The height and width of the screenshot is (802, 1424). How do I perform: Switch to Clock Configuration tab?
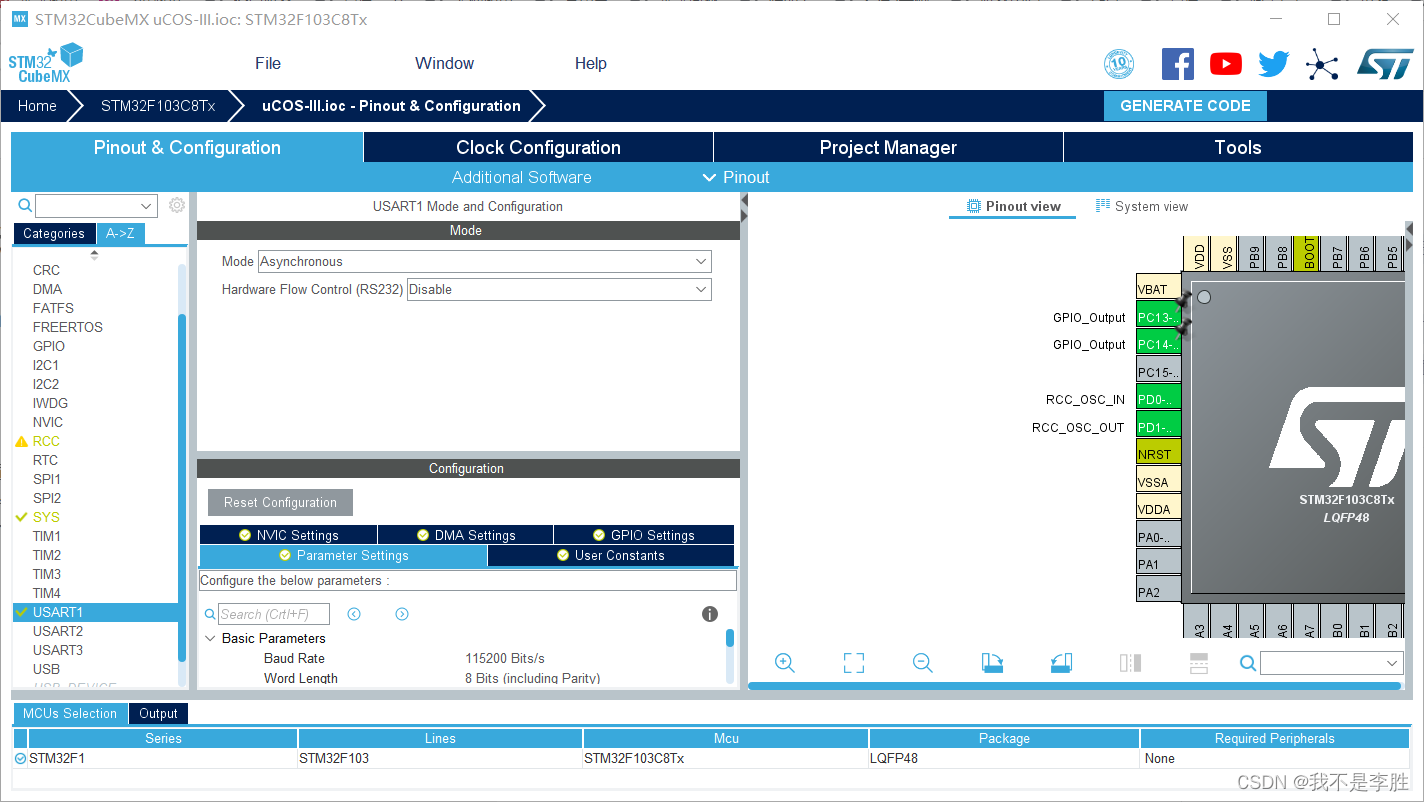point(538,147)
